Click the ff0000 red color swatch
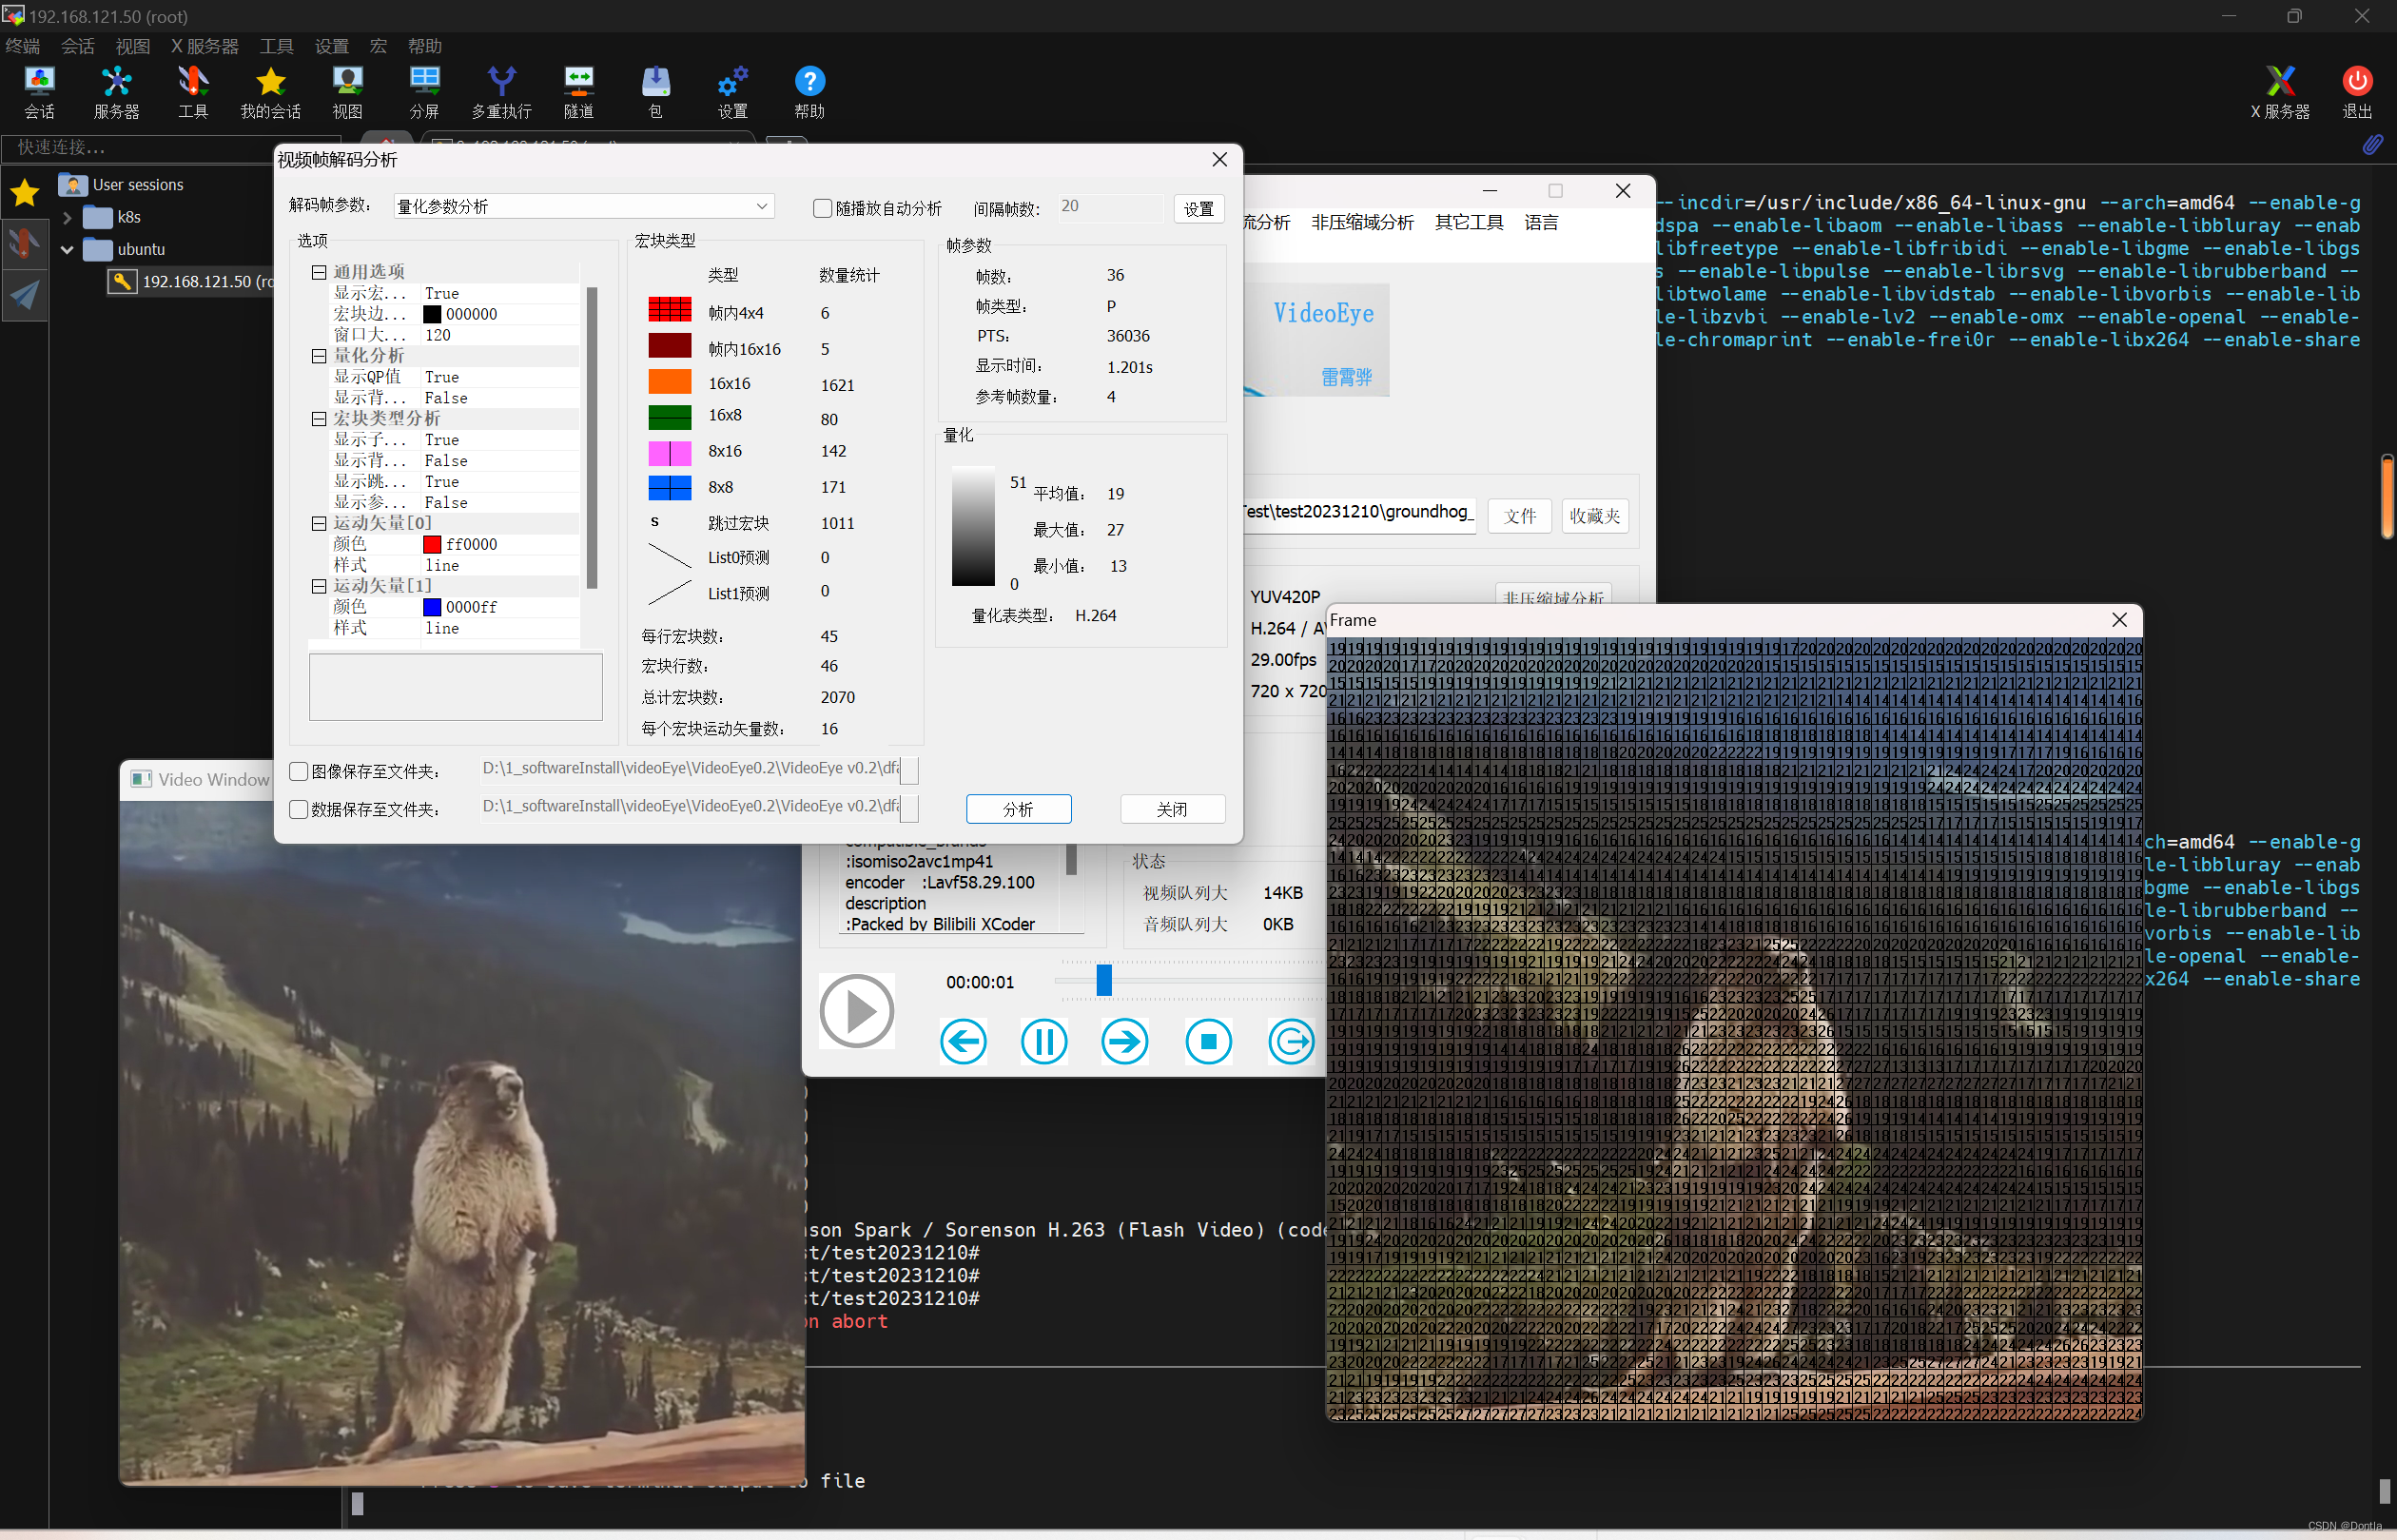Screen dimensions: 2397x1540 pyautogui.click(x=432, y=544)
